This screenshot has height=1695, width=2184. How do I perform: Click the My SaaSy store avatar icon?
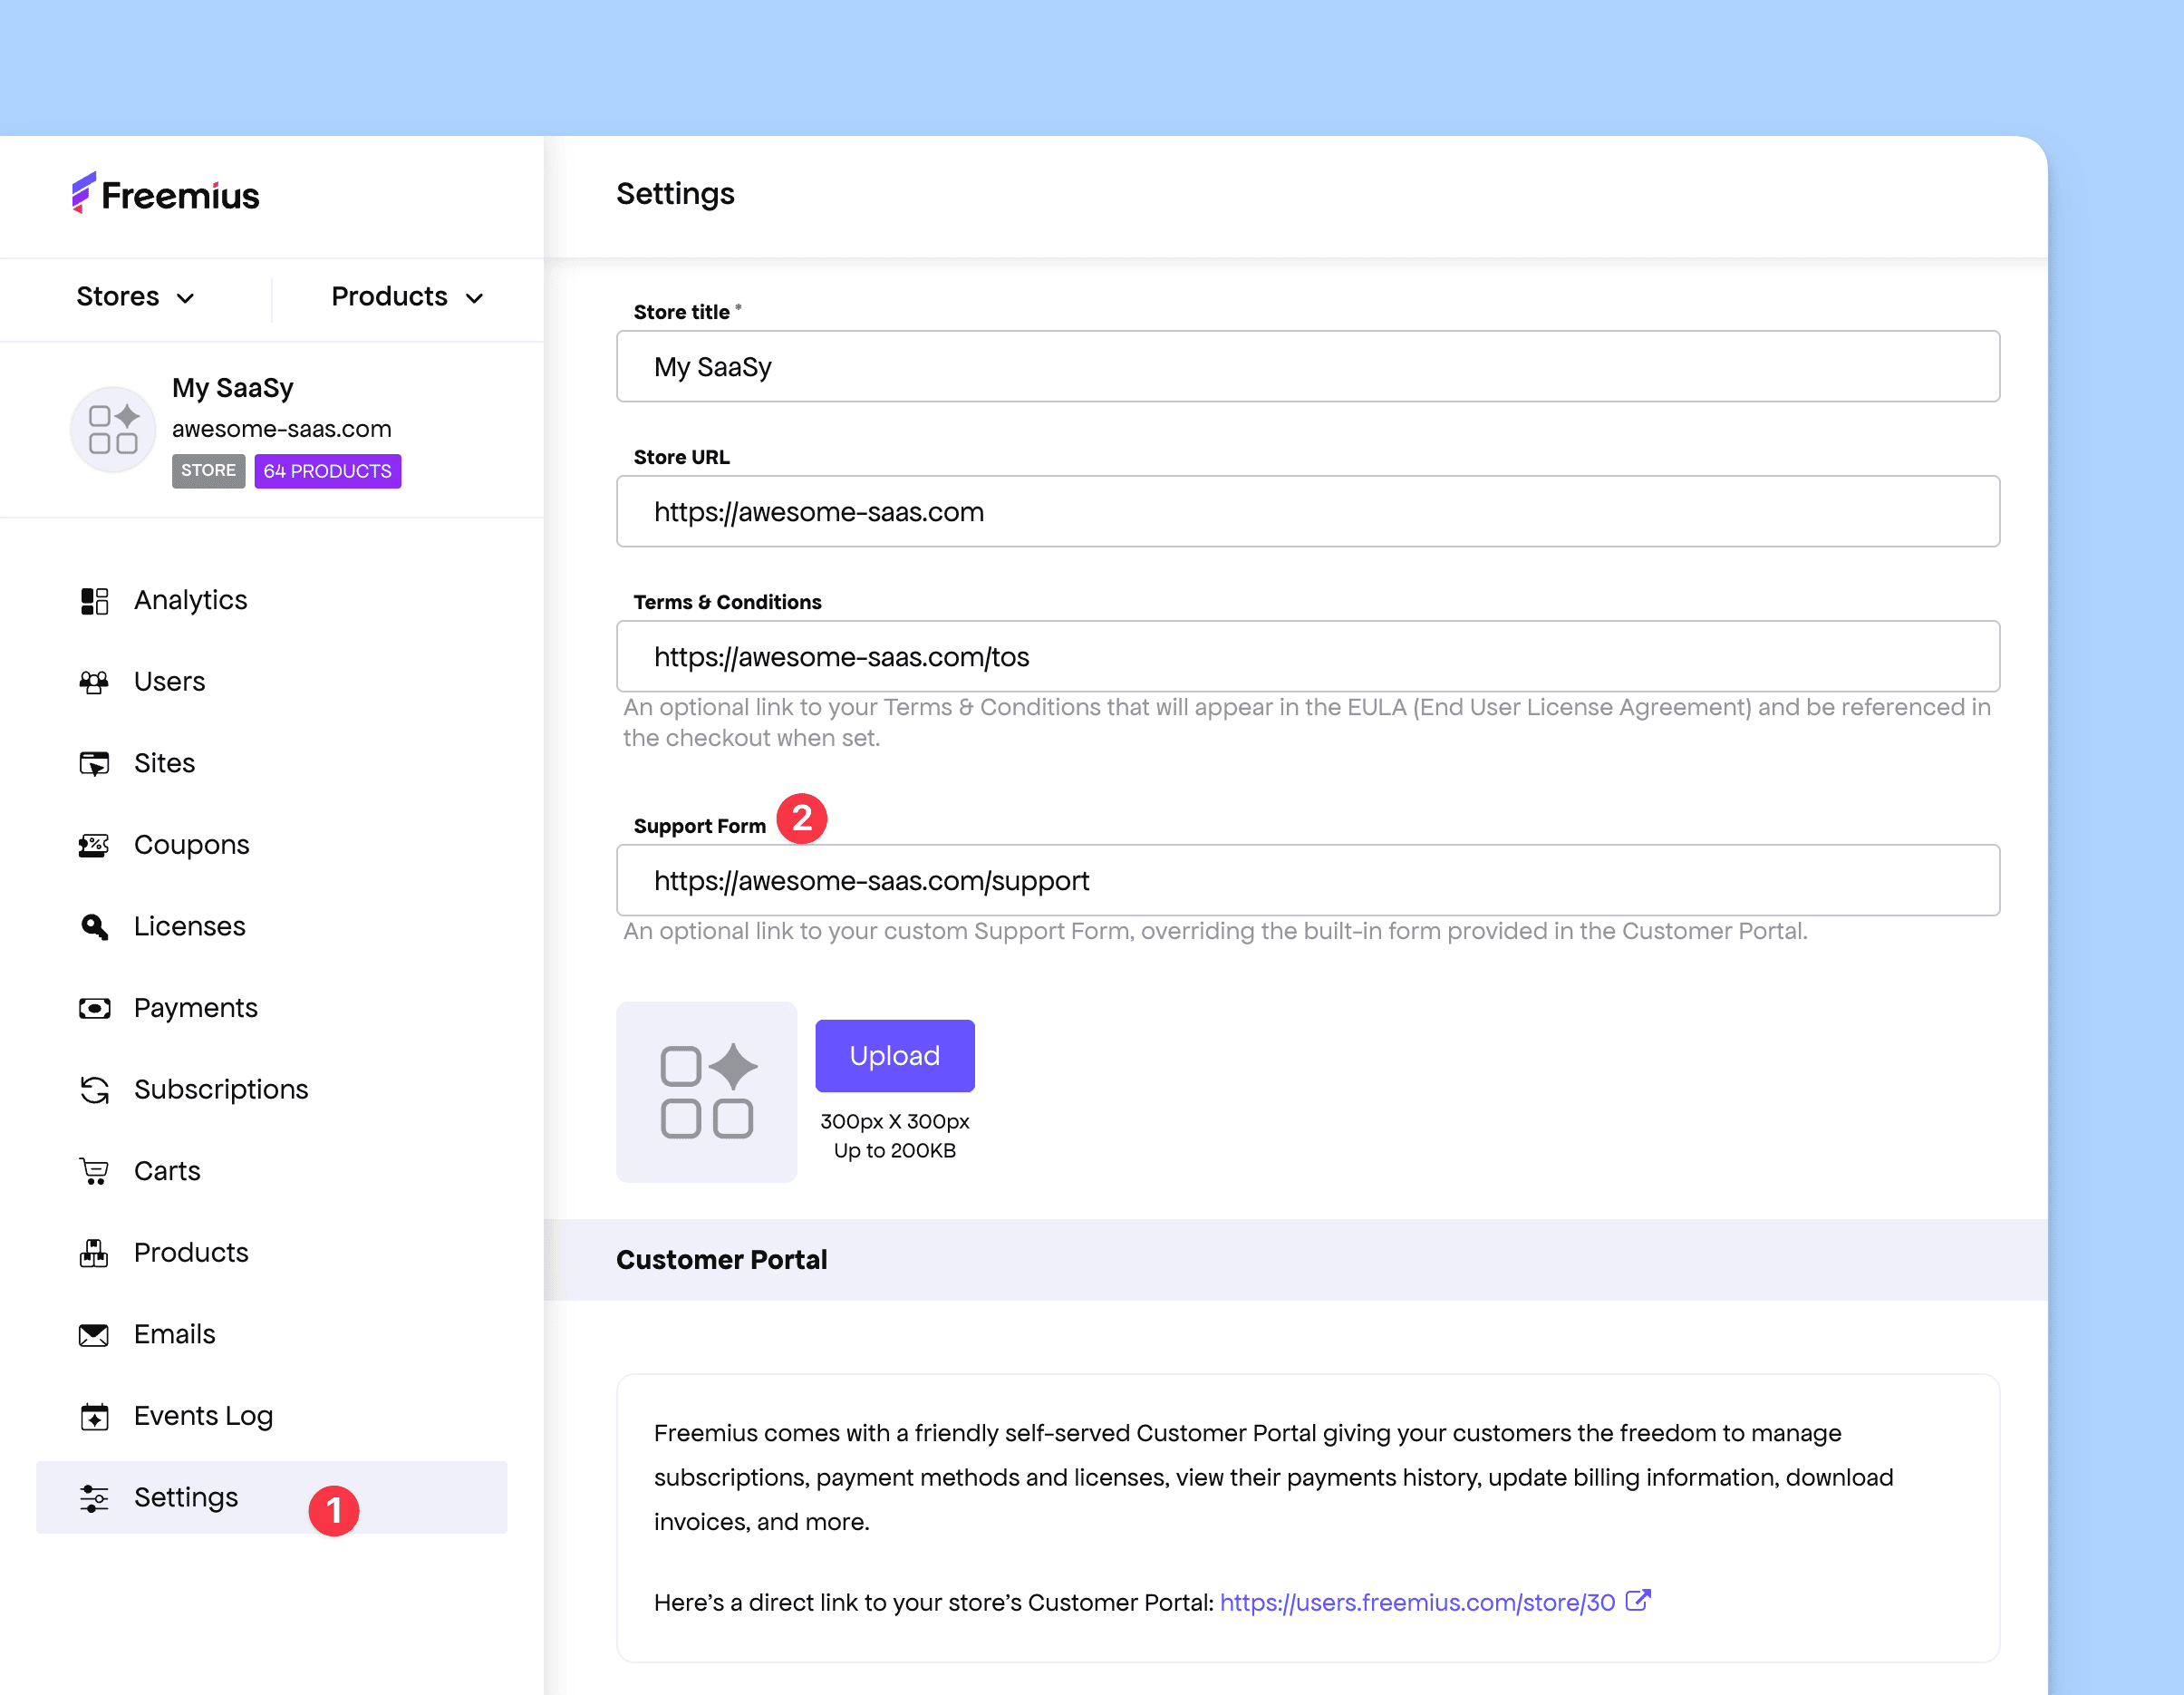(x=113, y=429)
